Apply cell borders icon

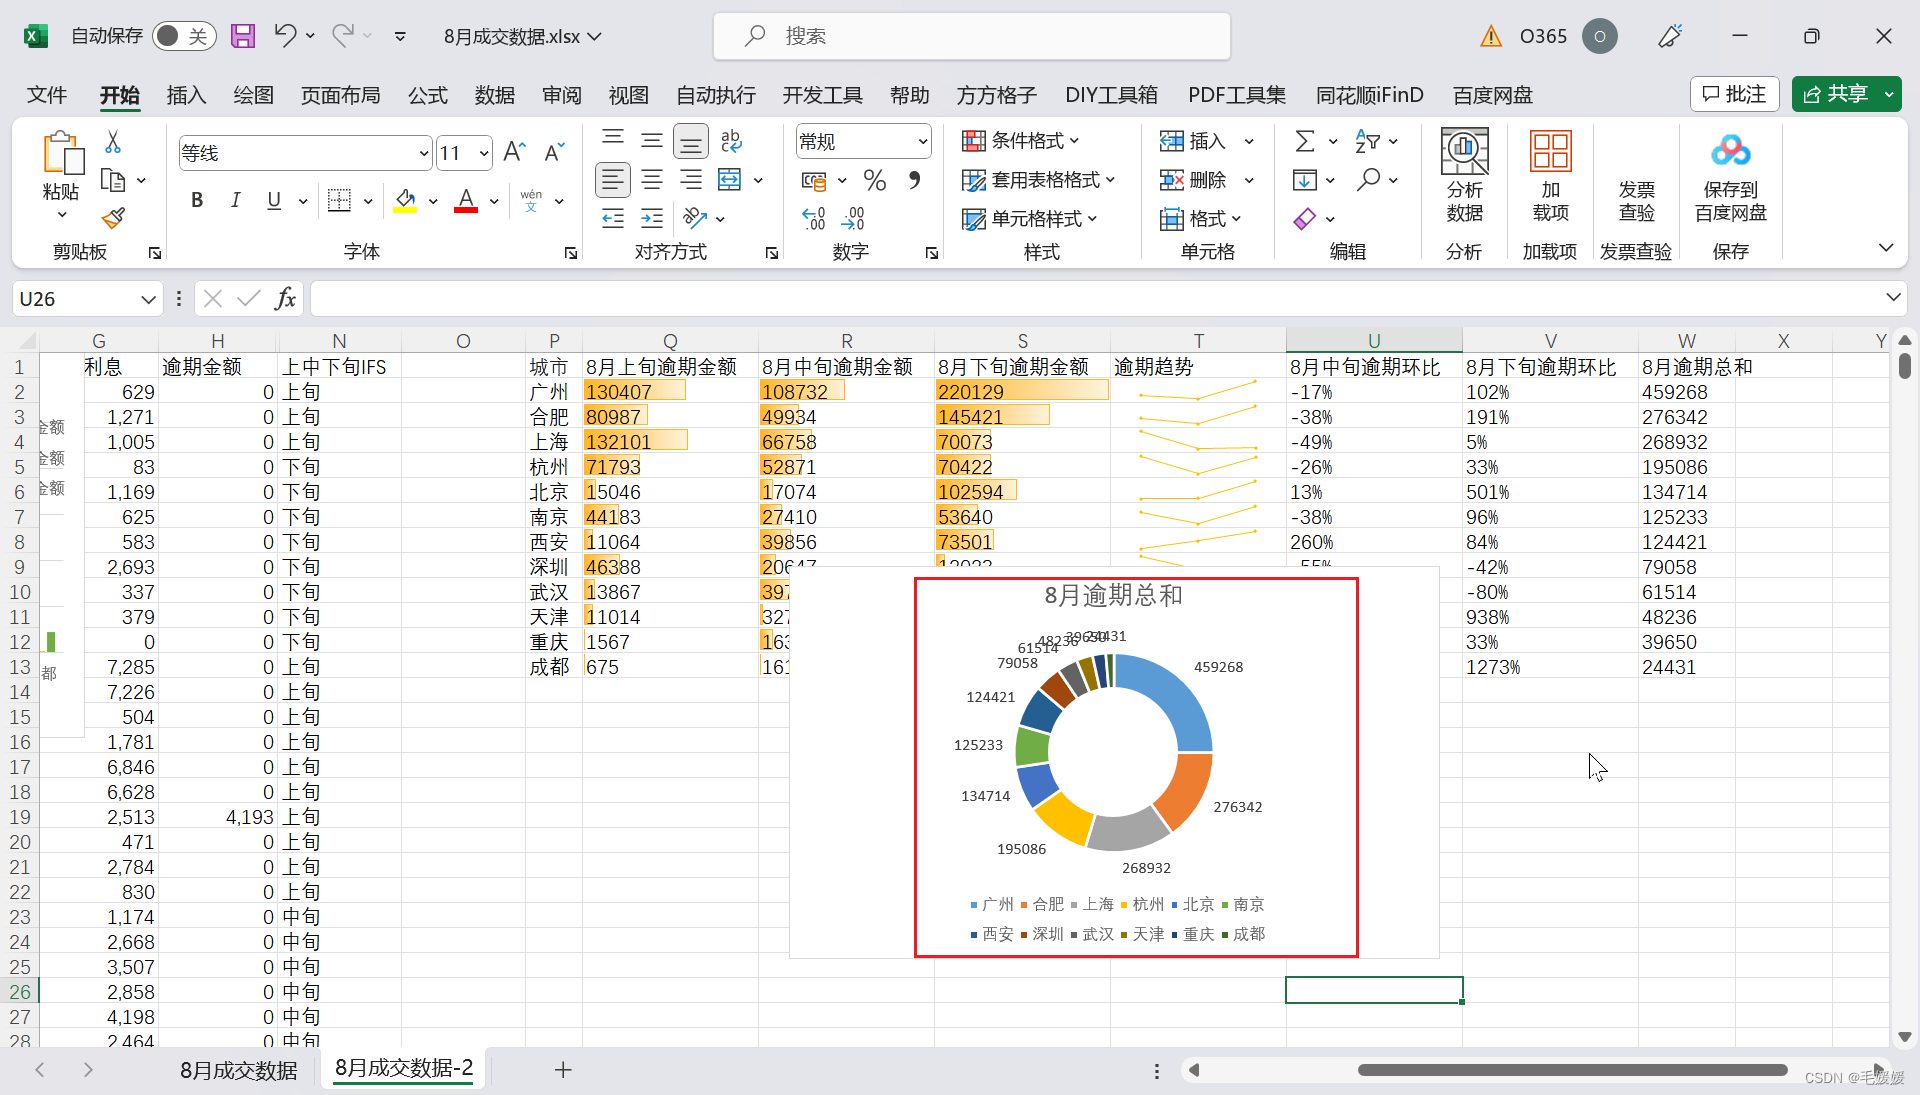click(x=339, y=200)
